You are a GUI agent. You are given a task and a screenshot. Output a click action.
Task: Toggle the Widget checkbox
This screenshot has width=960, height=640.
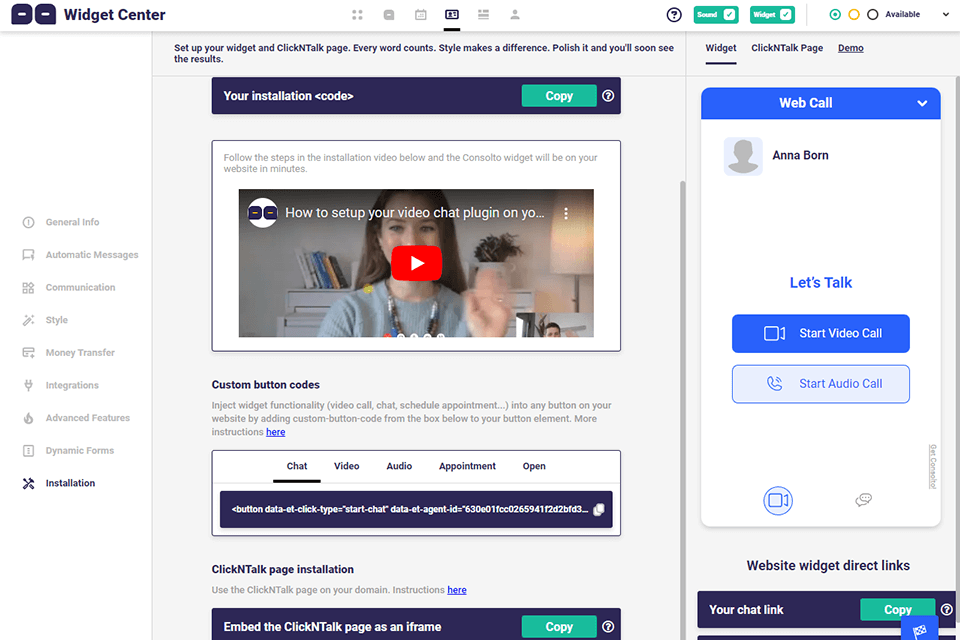(786, 15)
